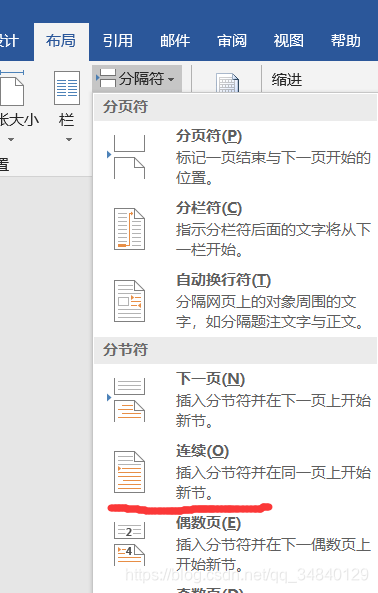Open the 帮助 tab
The height and width of the screenshot is (593, 378).
(x=345, y=41)
